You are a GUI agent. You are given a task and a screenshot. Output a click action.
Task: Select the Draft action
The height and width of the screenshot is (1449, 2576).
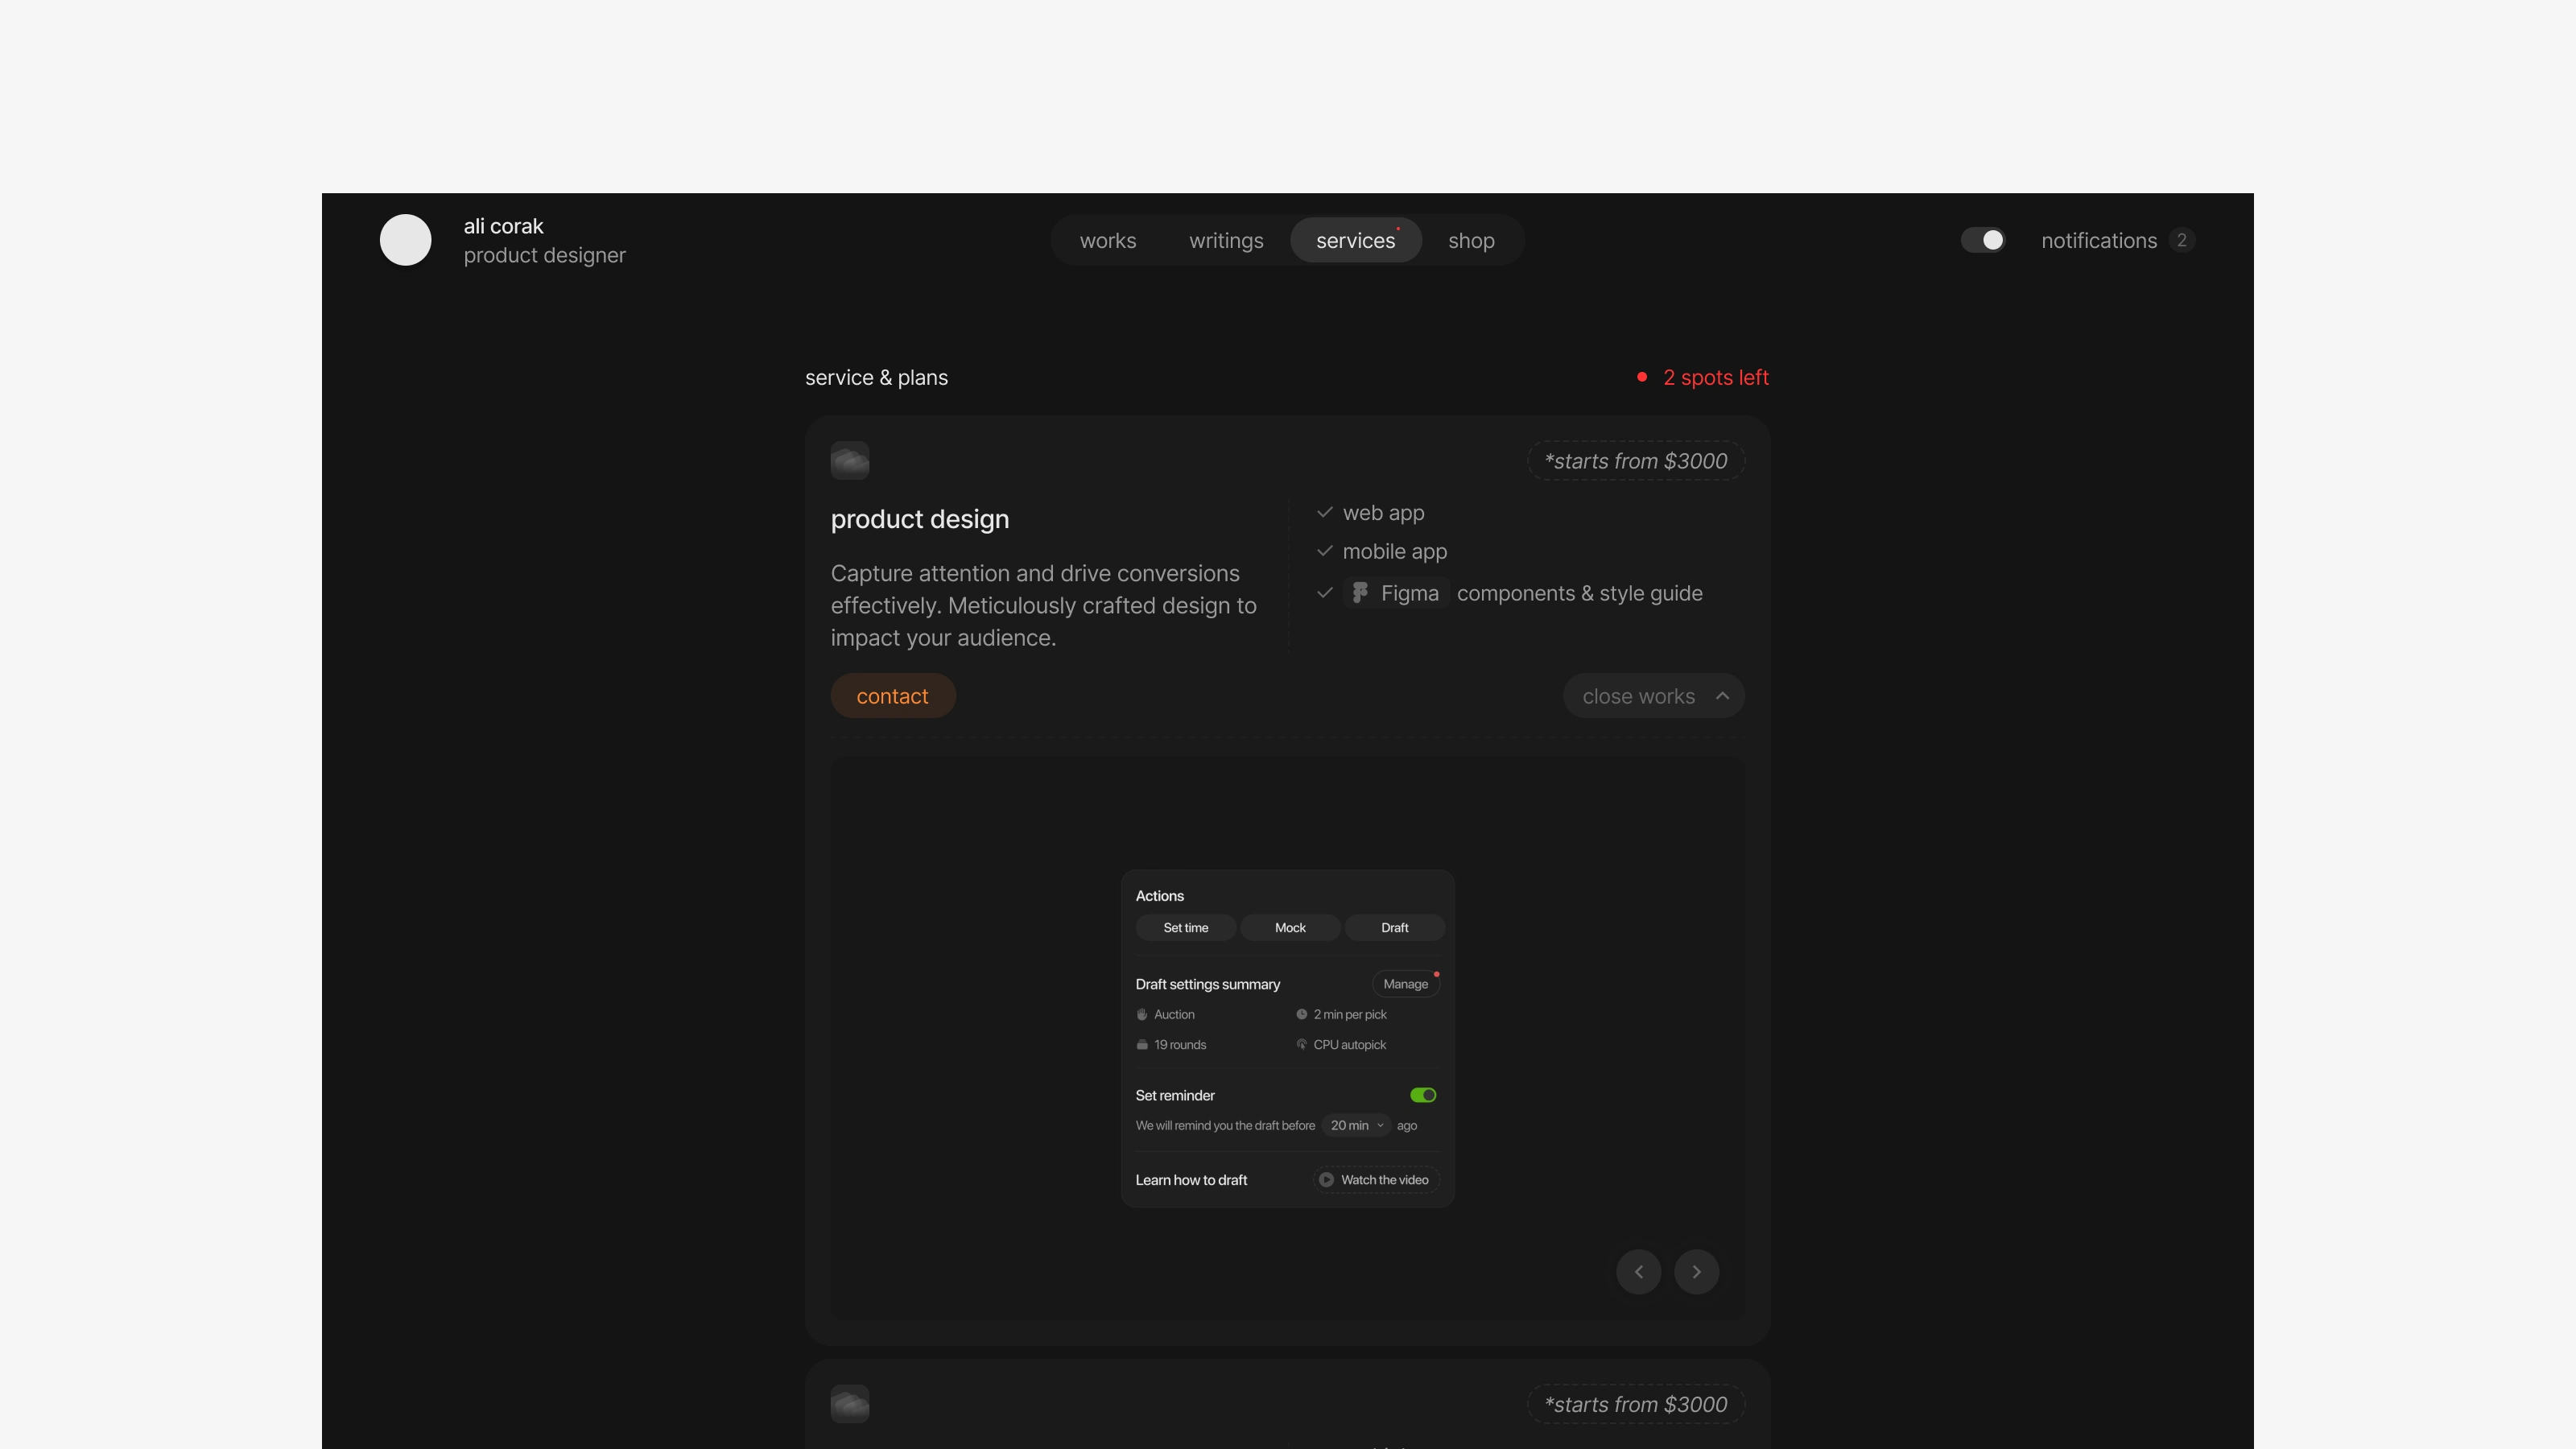[x=1394, y=928]
